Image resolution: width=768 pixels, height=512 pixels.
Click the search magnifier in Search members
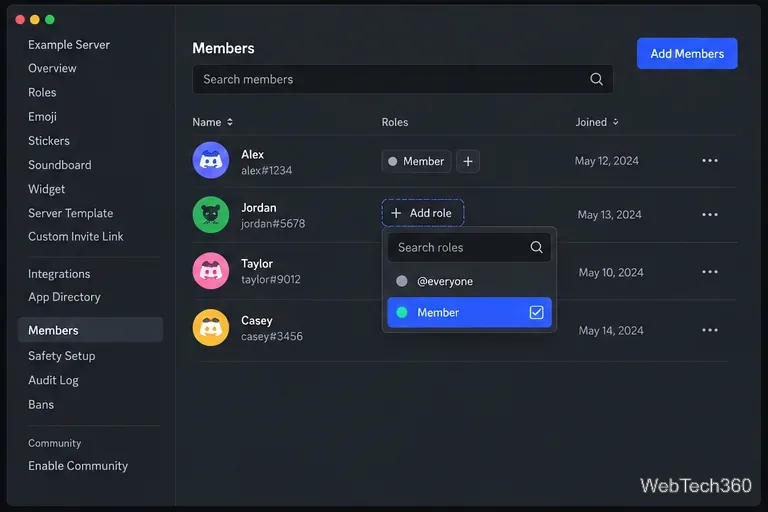coord(596,79)
